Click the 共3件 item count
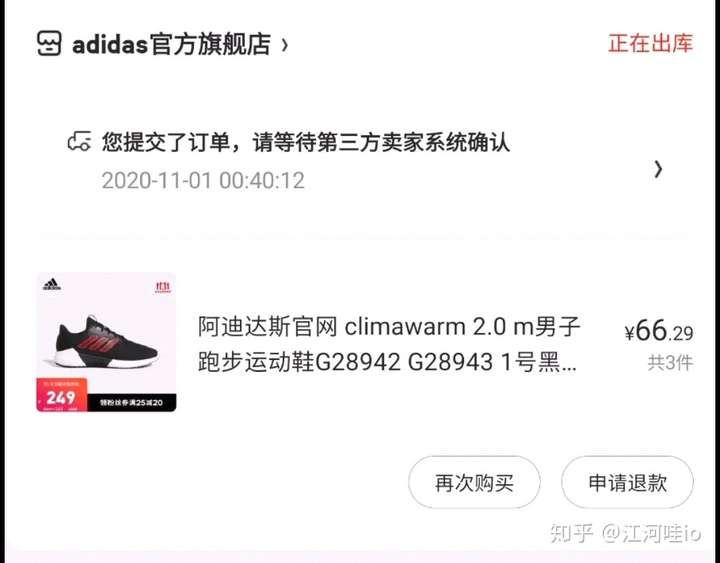Viewport: 720px width, 563px height. tap(670, 363)
